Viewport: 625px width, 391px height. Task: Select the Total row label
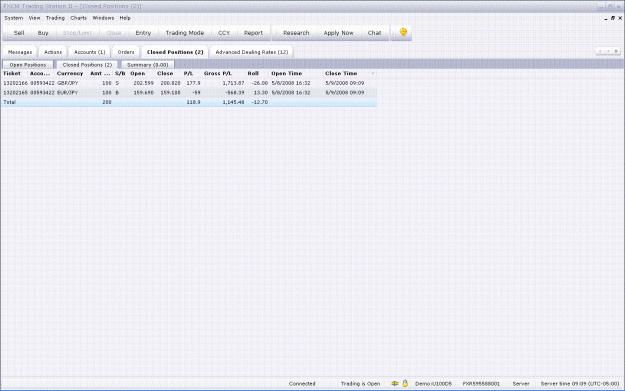click(x=10, y=102)
